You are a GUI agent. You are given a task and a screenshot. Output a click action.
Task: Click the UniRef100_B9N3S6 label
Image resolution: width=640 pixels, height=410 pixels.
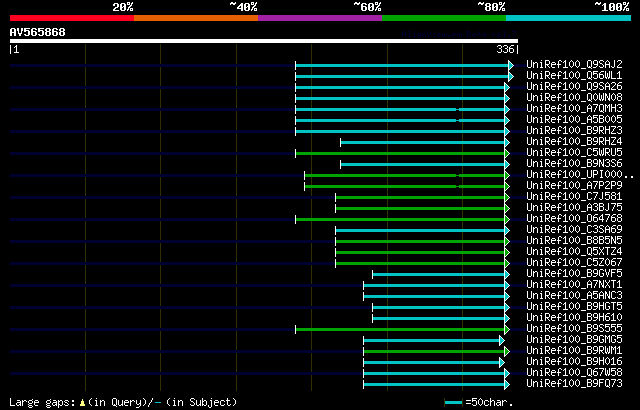(x=574, y=164)
